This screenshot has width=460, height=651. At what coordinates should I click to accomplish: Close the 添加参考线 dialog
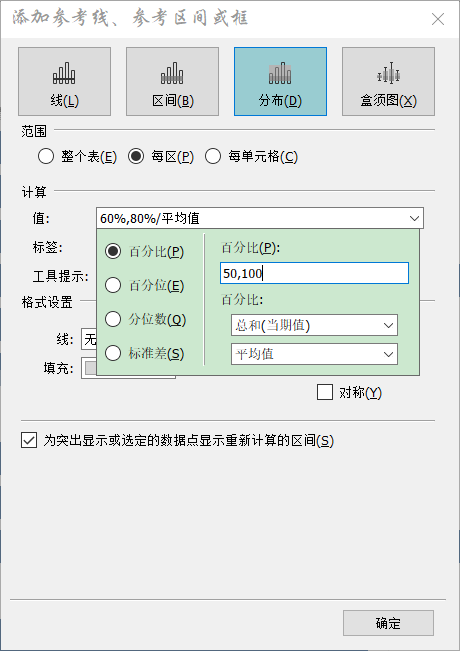(438, 19)
